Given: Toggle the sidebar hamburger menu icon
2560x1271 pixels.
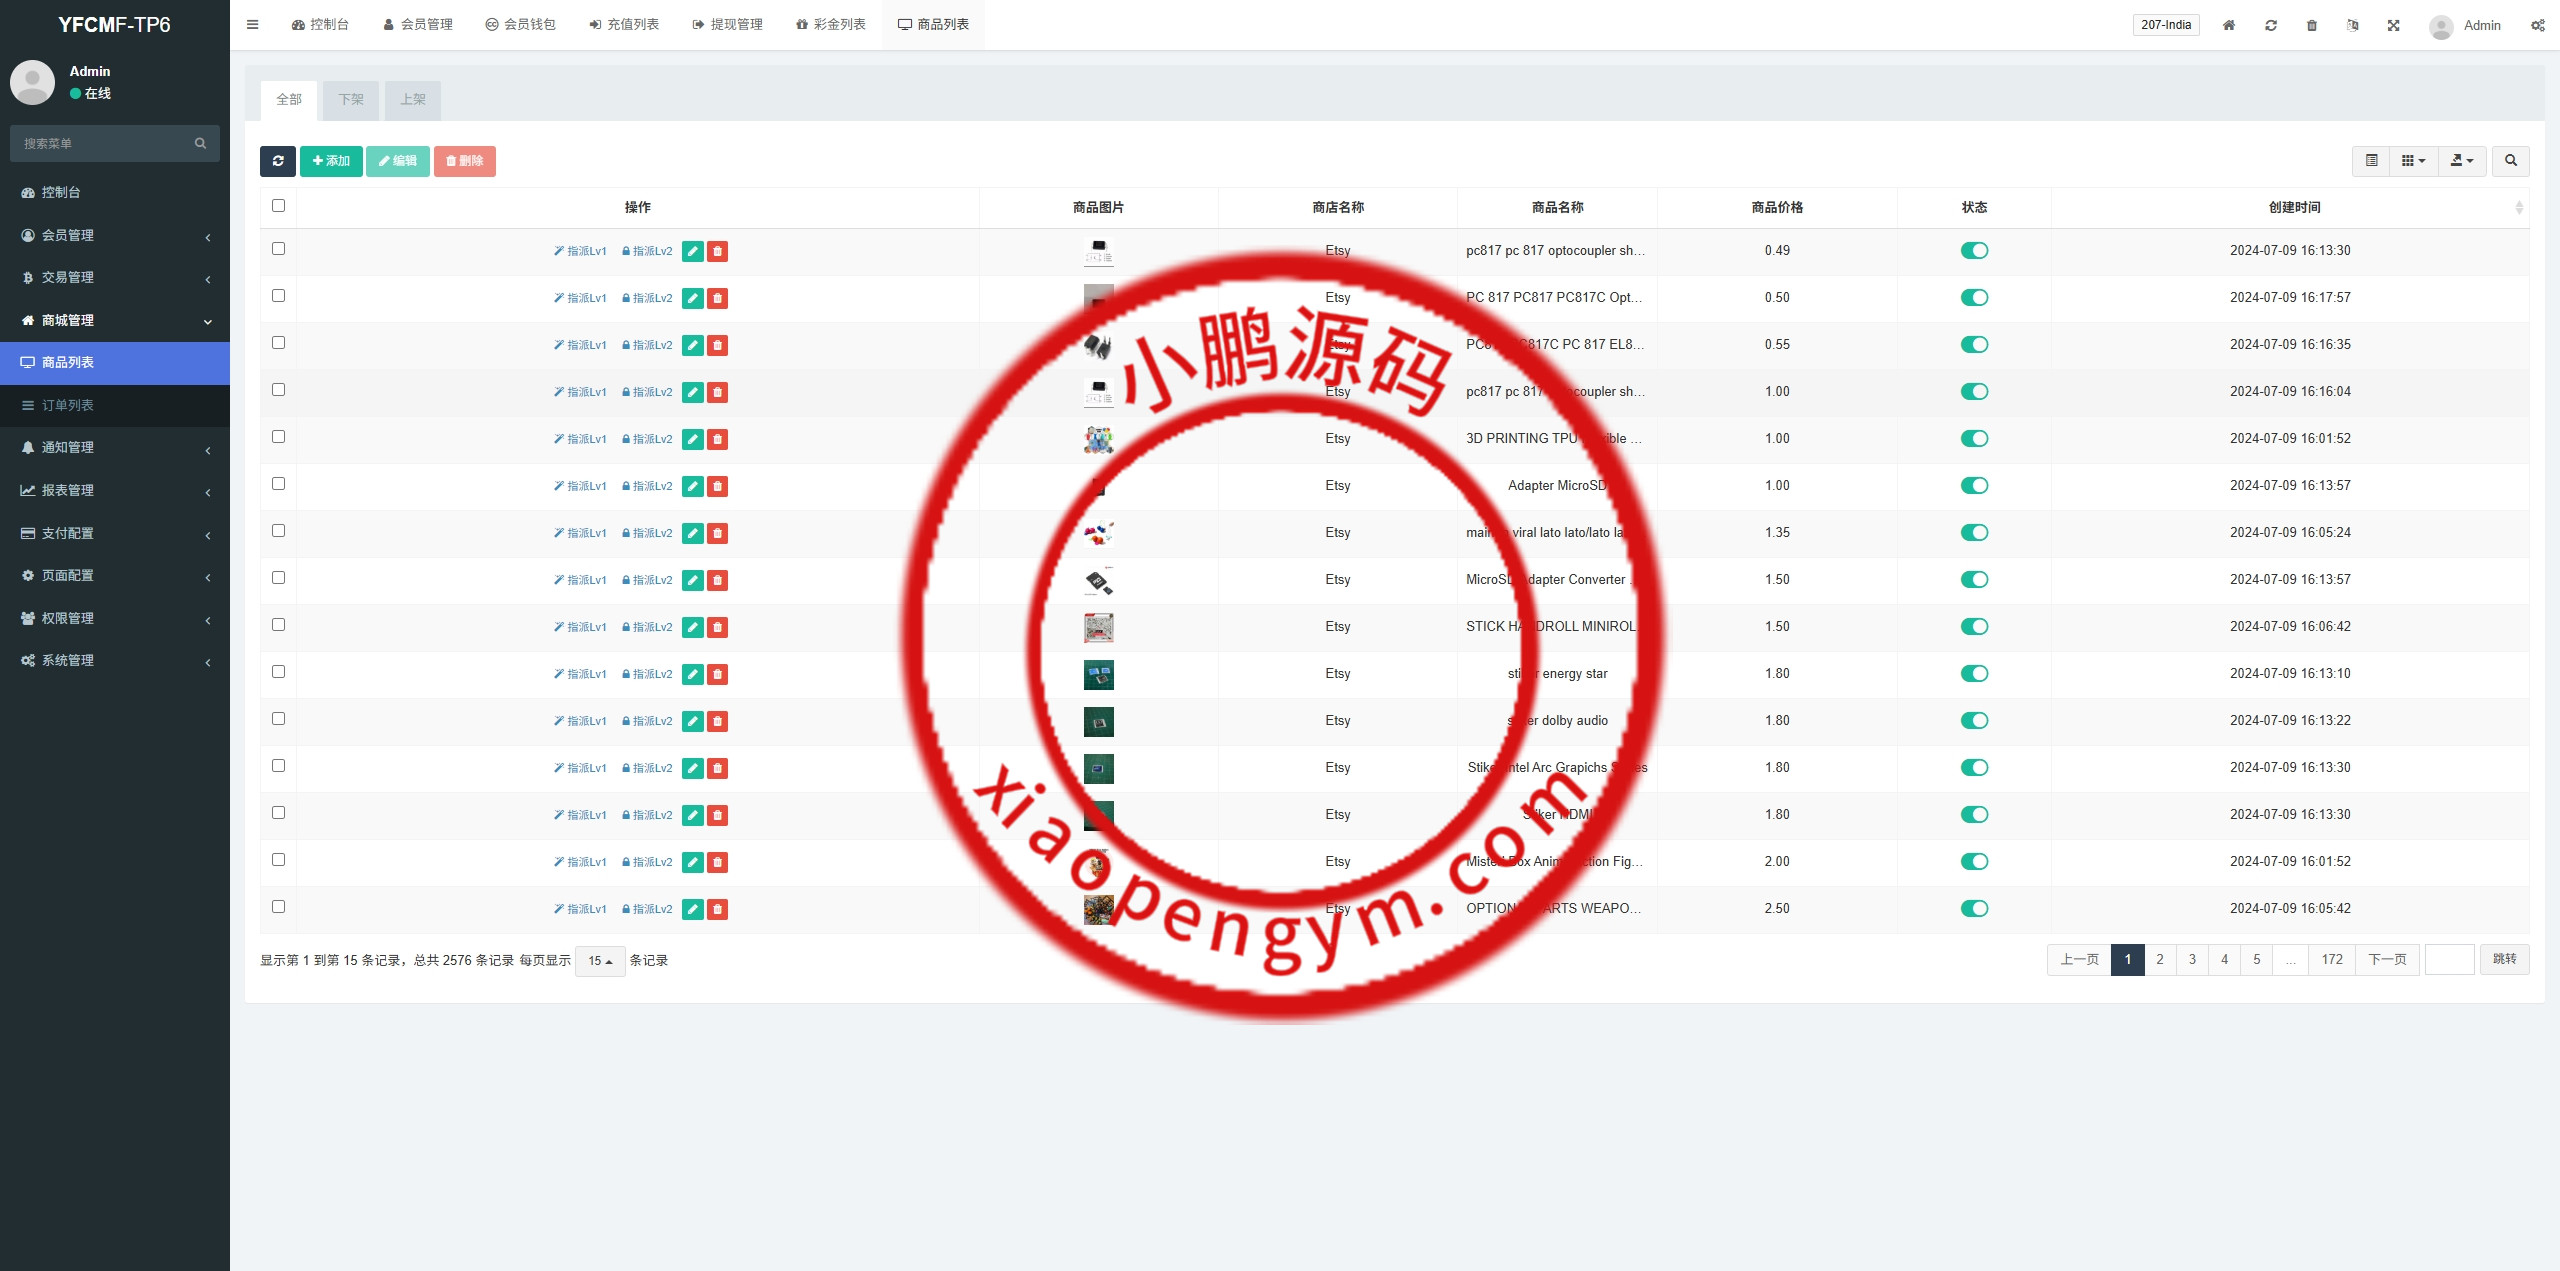Looking at the screenshot, I should [253, 25].
